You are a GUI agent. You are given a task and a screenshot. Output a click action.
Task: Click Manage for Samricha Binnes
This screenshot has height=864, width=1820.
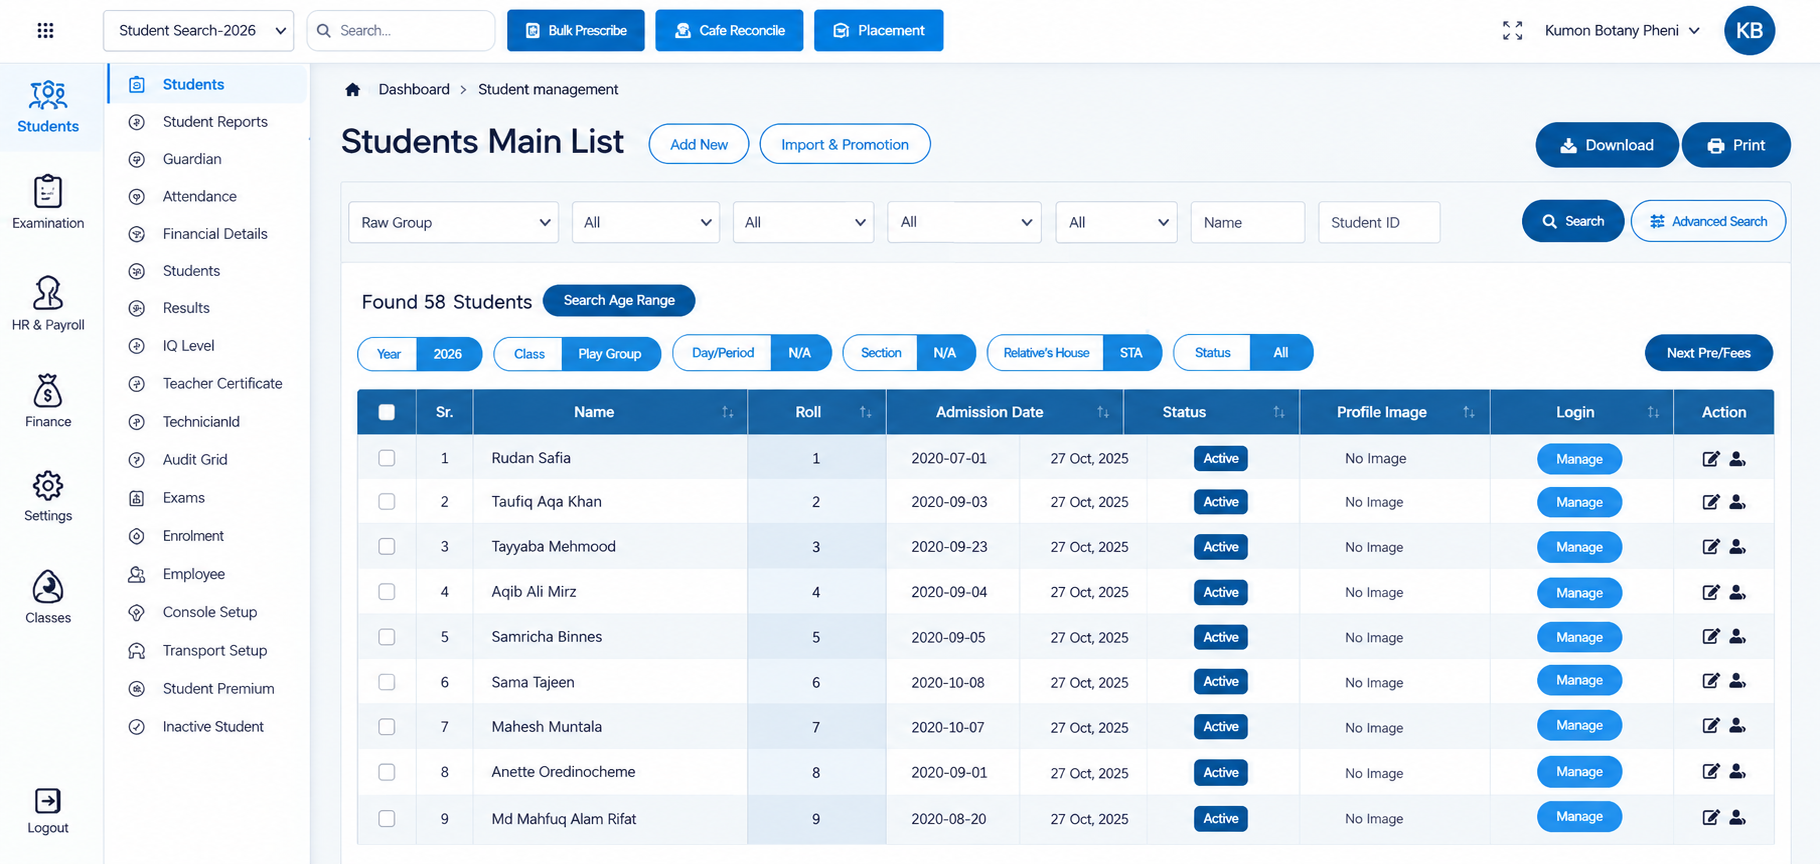point(1579,637)
